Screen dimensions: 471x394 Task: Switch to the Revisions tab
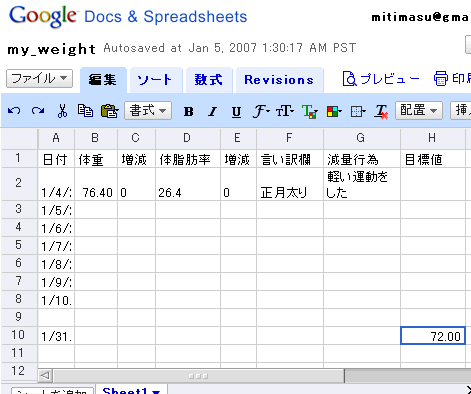(279, 80)
